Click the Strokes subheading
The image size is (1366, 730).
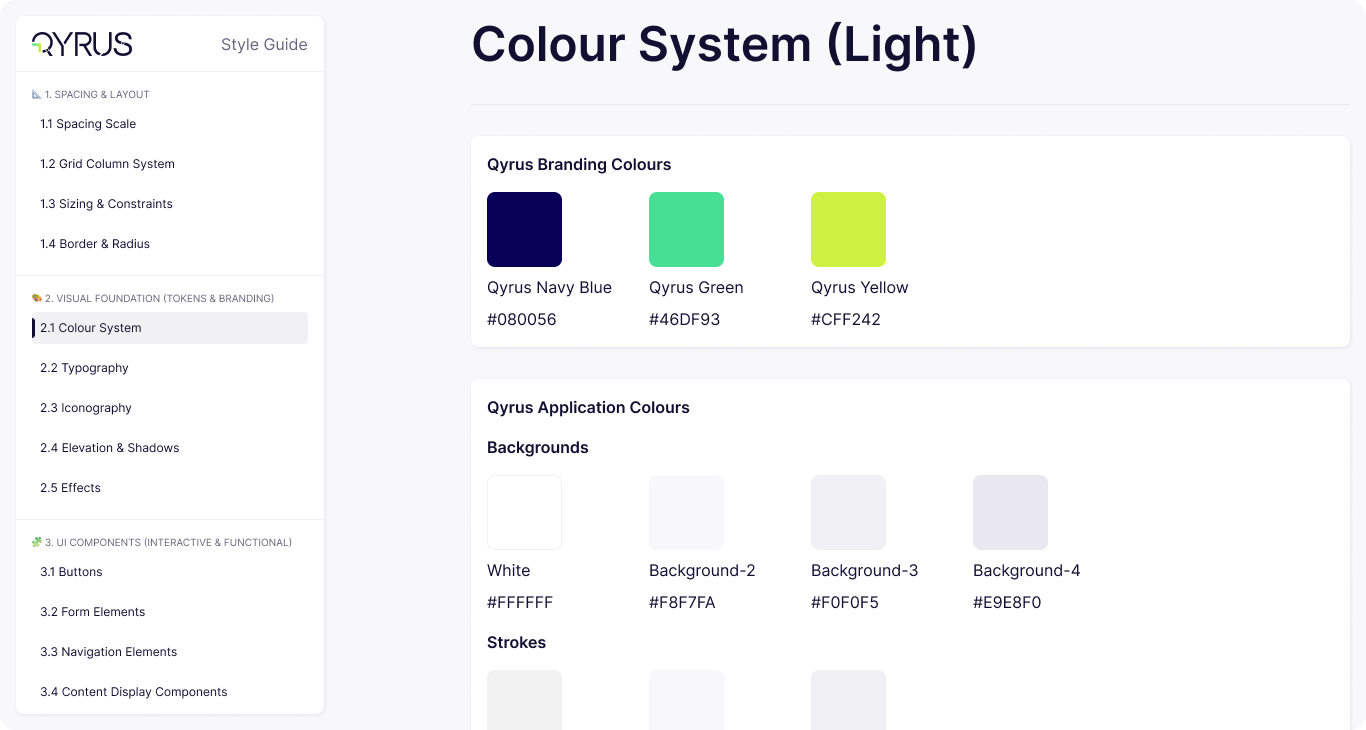[517, 643]
